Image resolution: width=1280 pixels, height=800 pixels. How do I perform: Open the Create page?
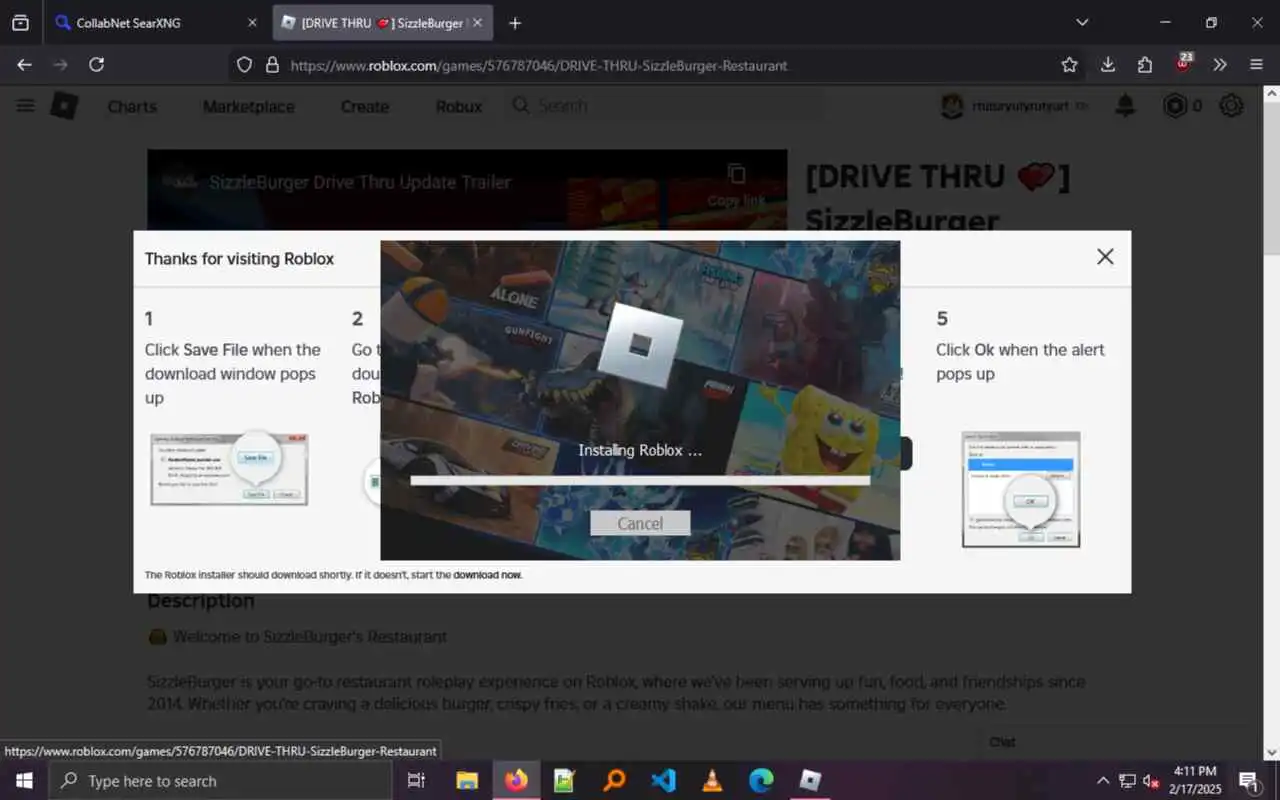(x=364, y=106)
